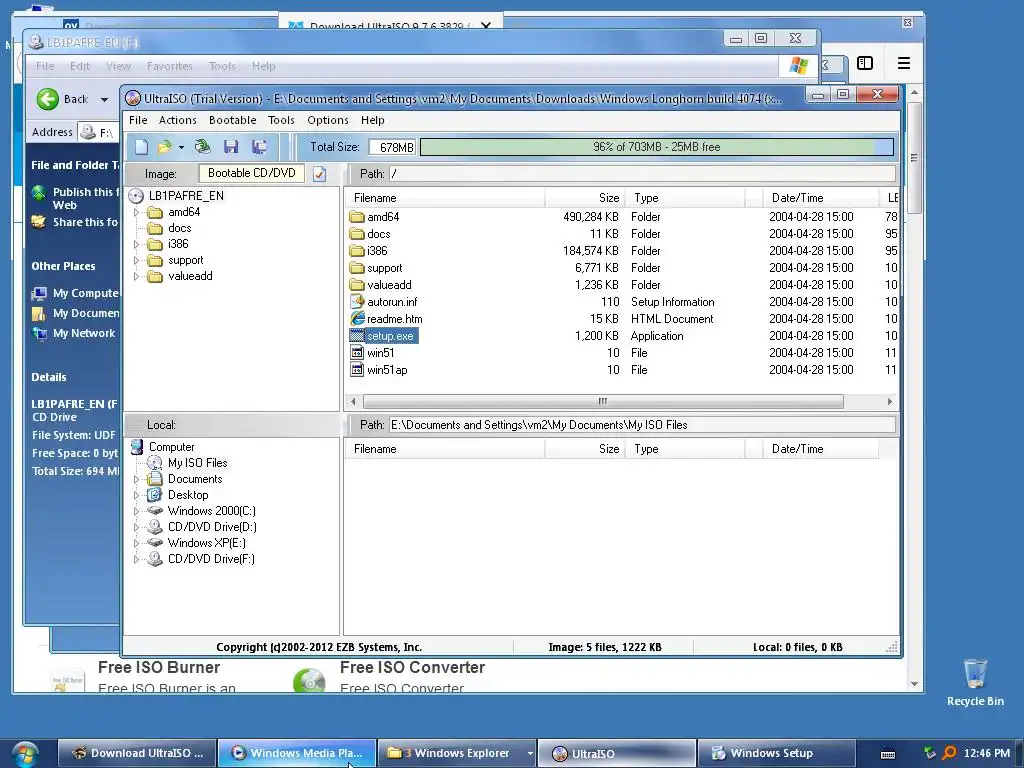Click My Network link in Explorer sidebar
Viewport: 1024px width, 768px height.
[84, 333]
